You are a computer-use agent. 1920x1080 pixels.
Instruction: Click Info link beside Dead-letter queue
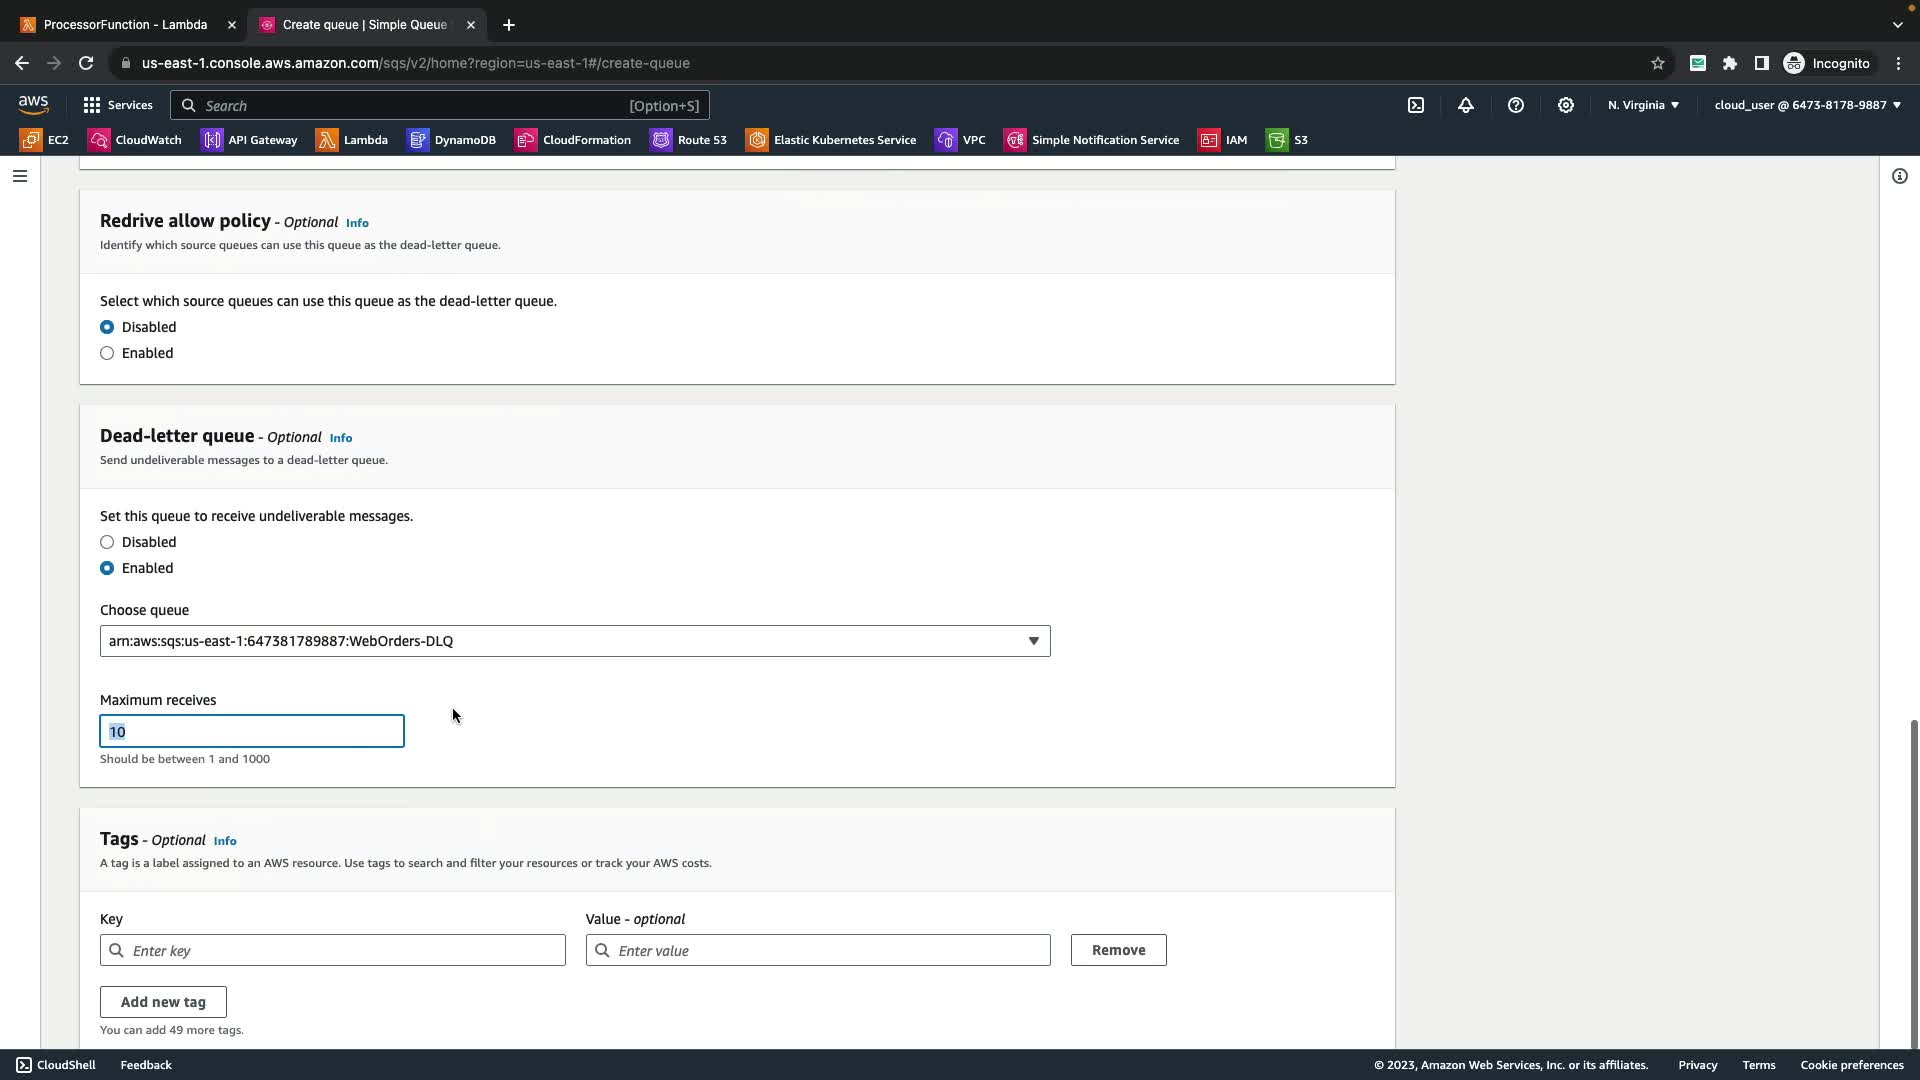[x=341, y=438]
